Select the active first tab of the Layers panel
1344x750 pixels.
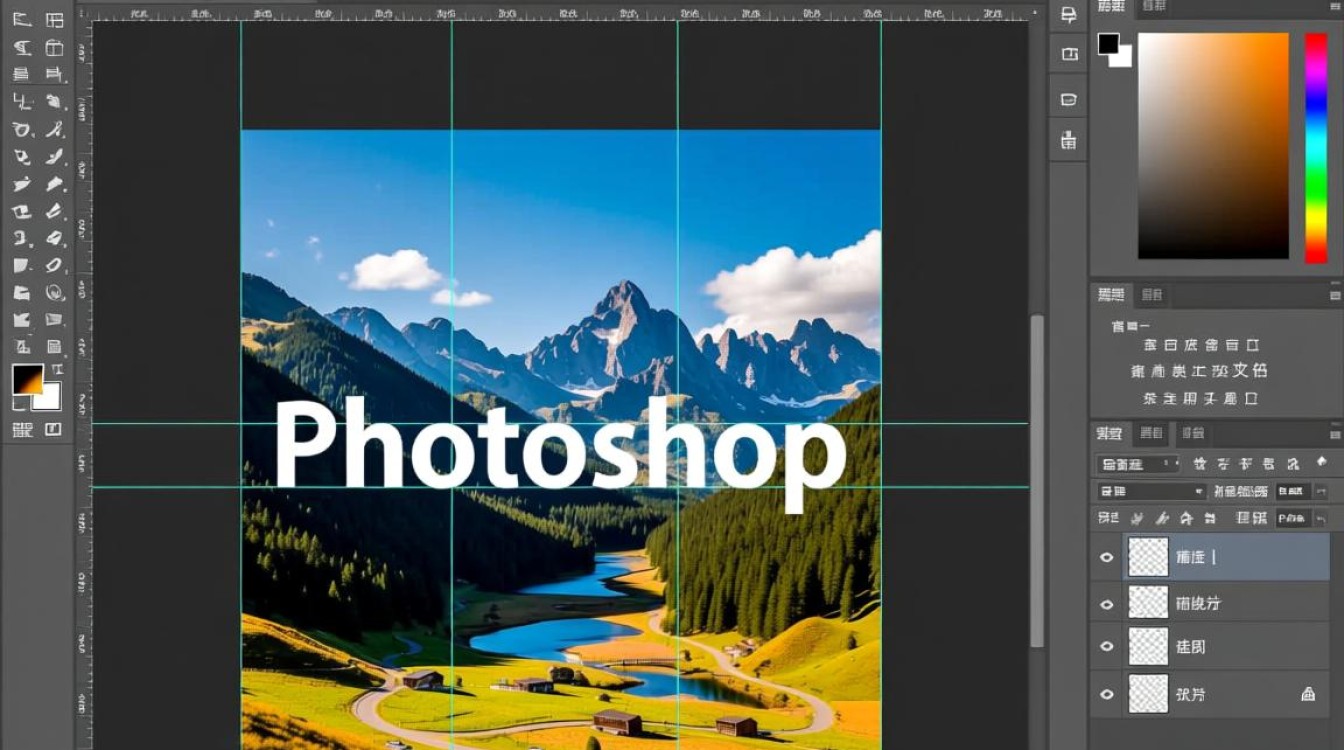tap(1110, 434)
